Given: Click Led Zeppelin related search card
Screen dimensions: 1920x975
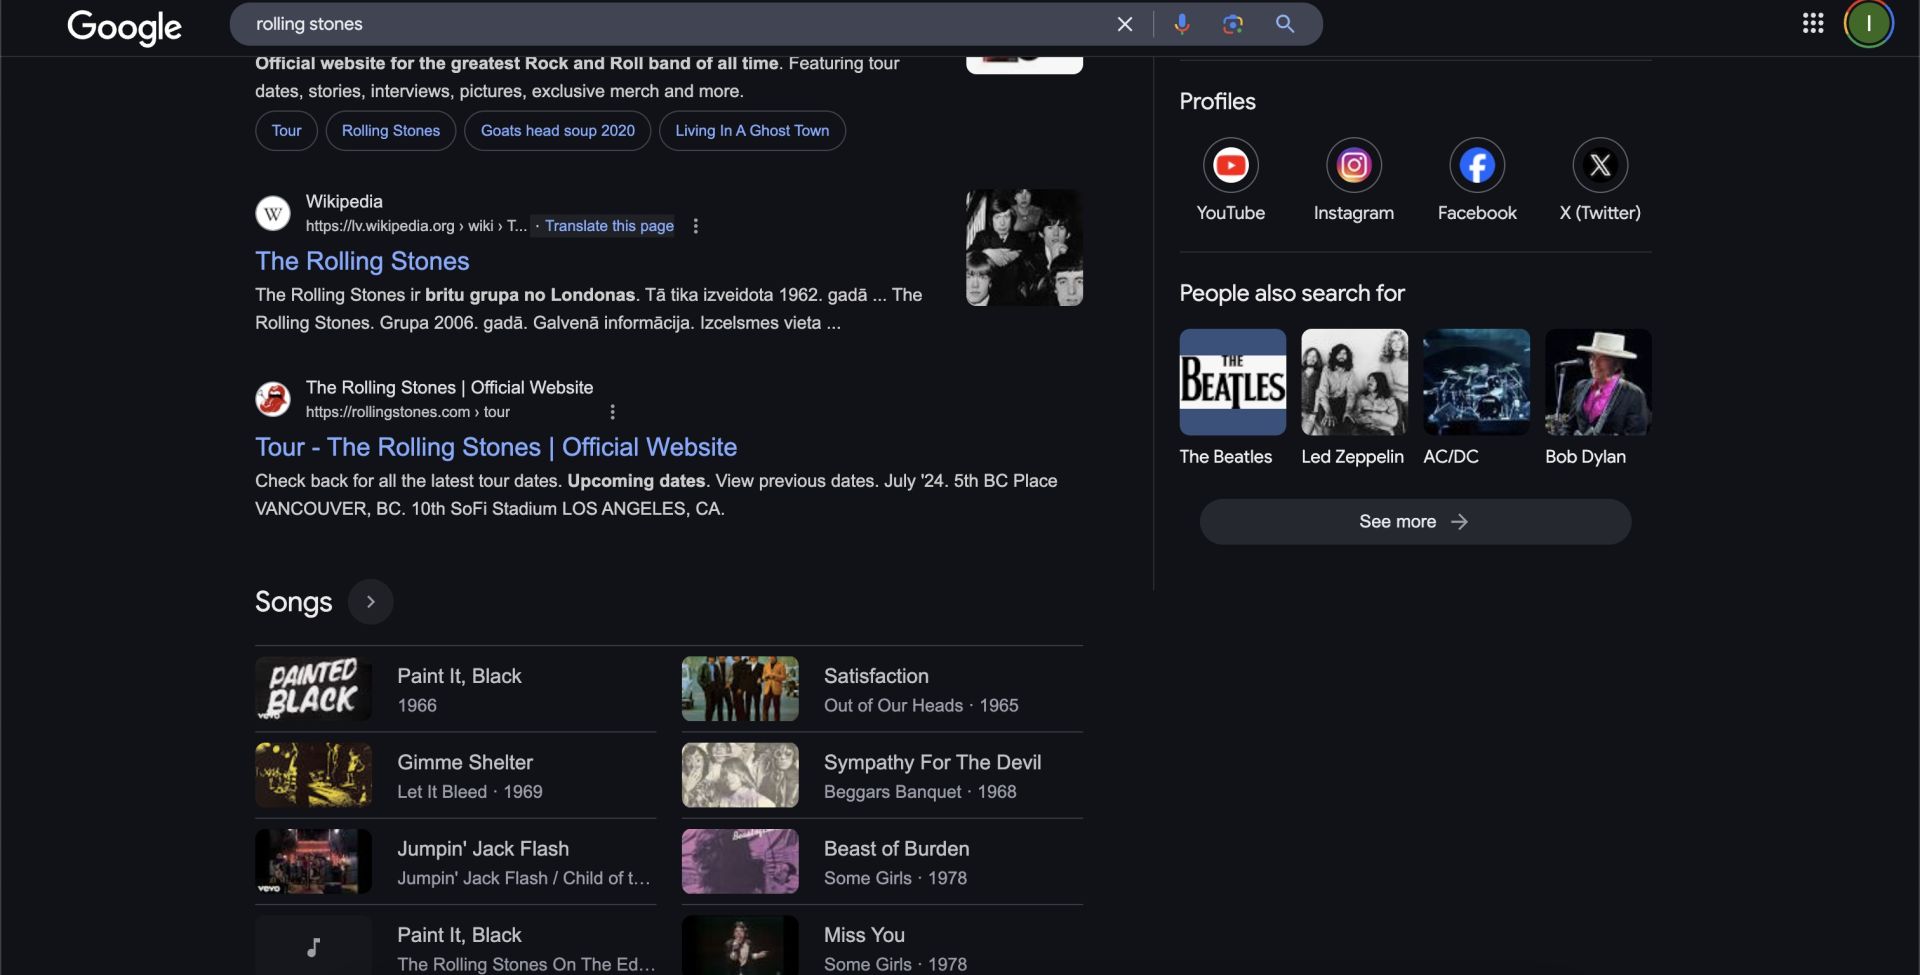Looking at the screenshot, I should pyautogui.click(x=1354, y=398).
